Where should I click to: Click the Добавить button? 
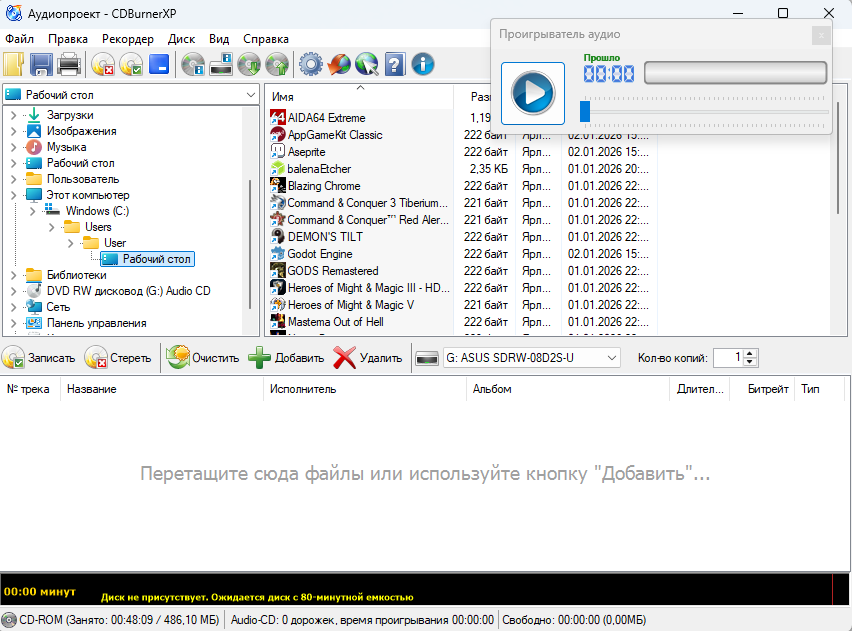[287, 358]
